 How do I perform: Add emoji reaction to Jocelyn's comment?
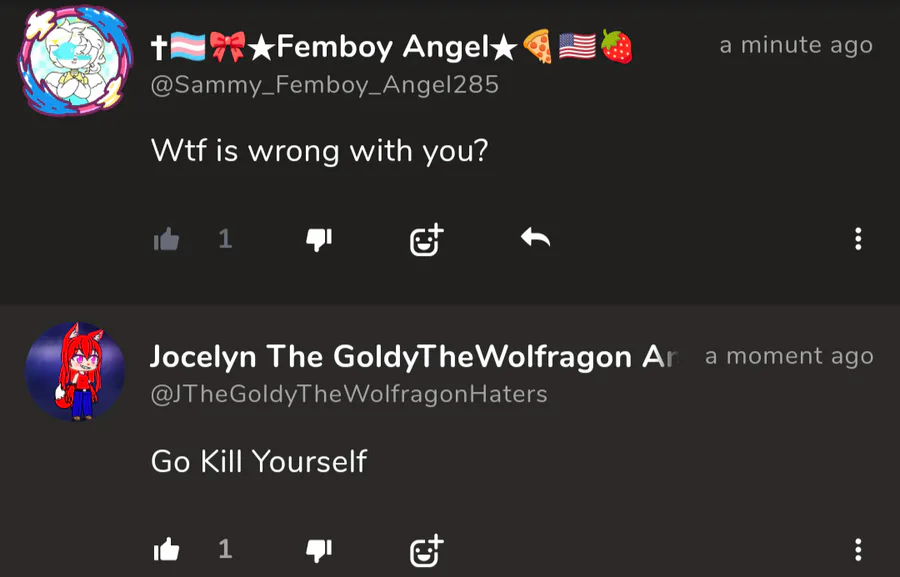(427, 550)
